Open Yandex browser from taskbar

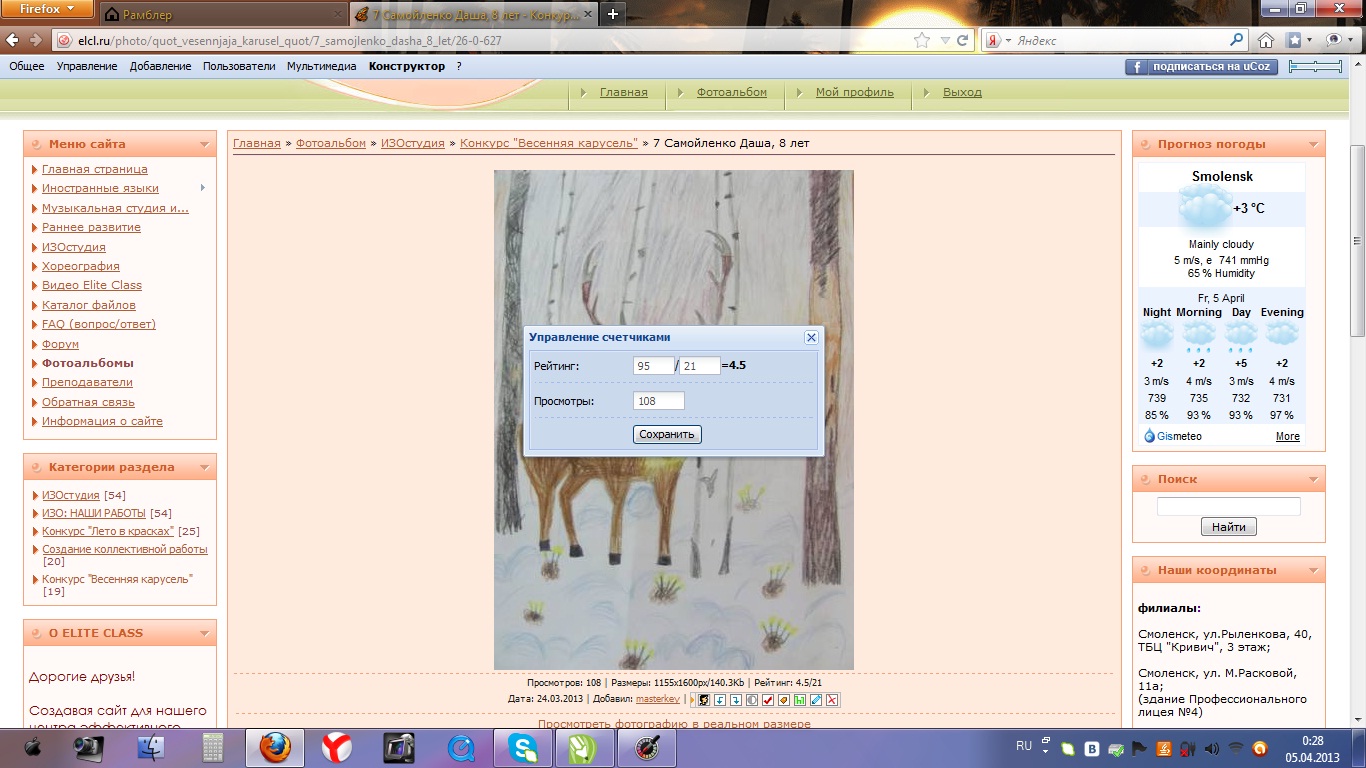point(337,747)
